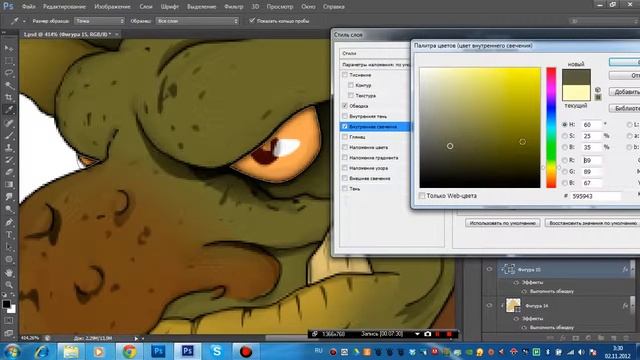
Task: Click the current color swatch preview
Action: 576,92
